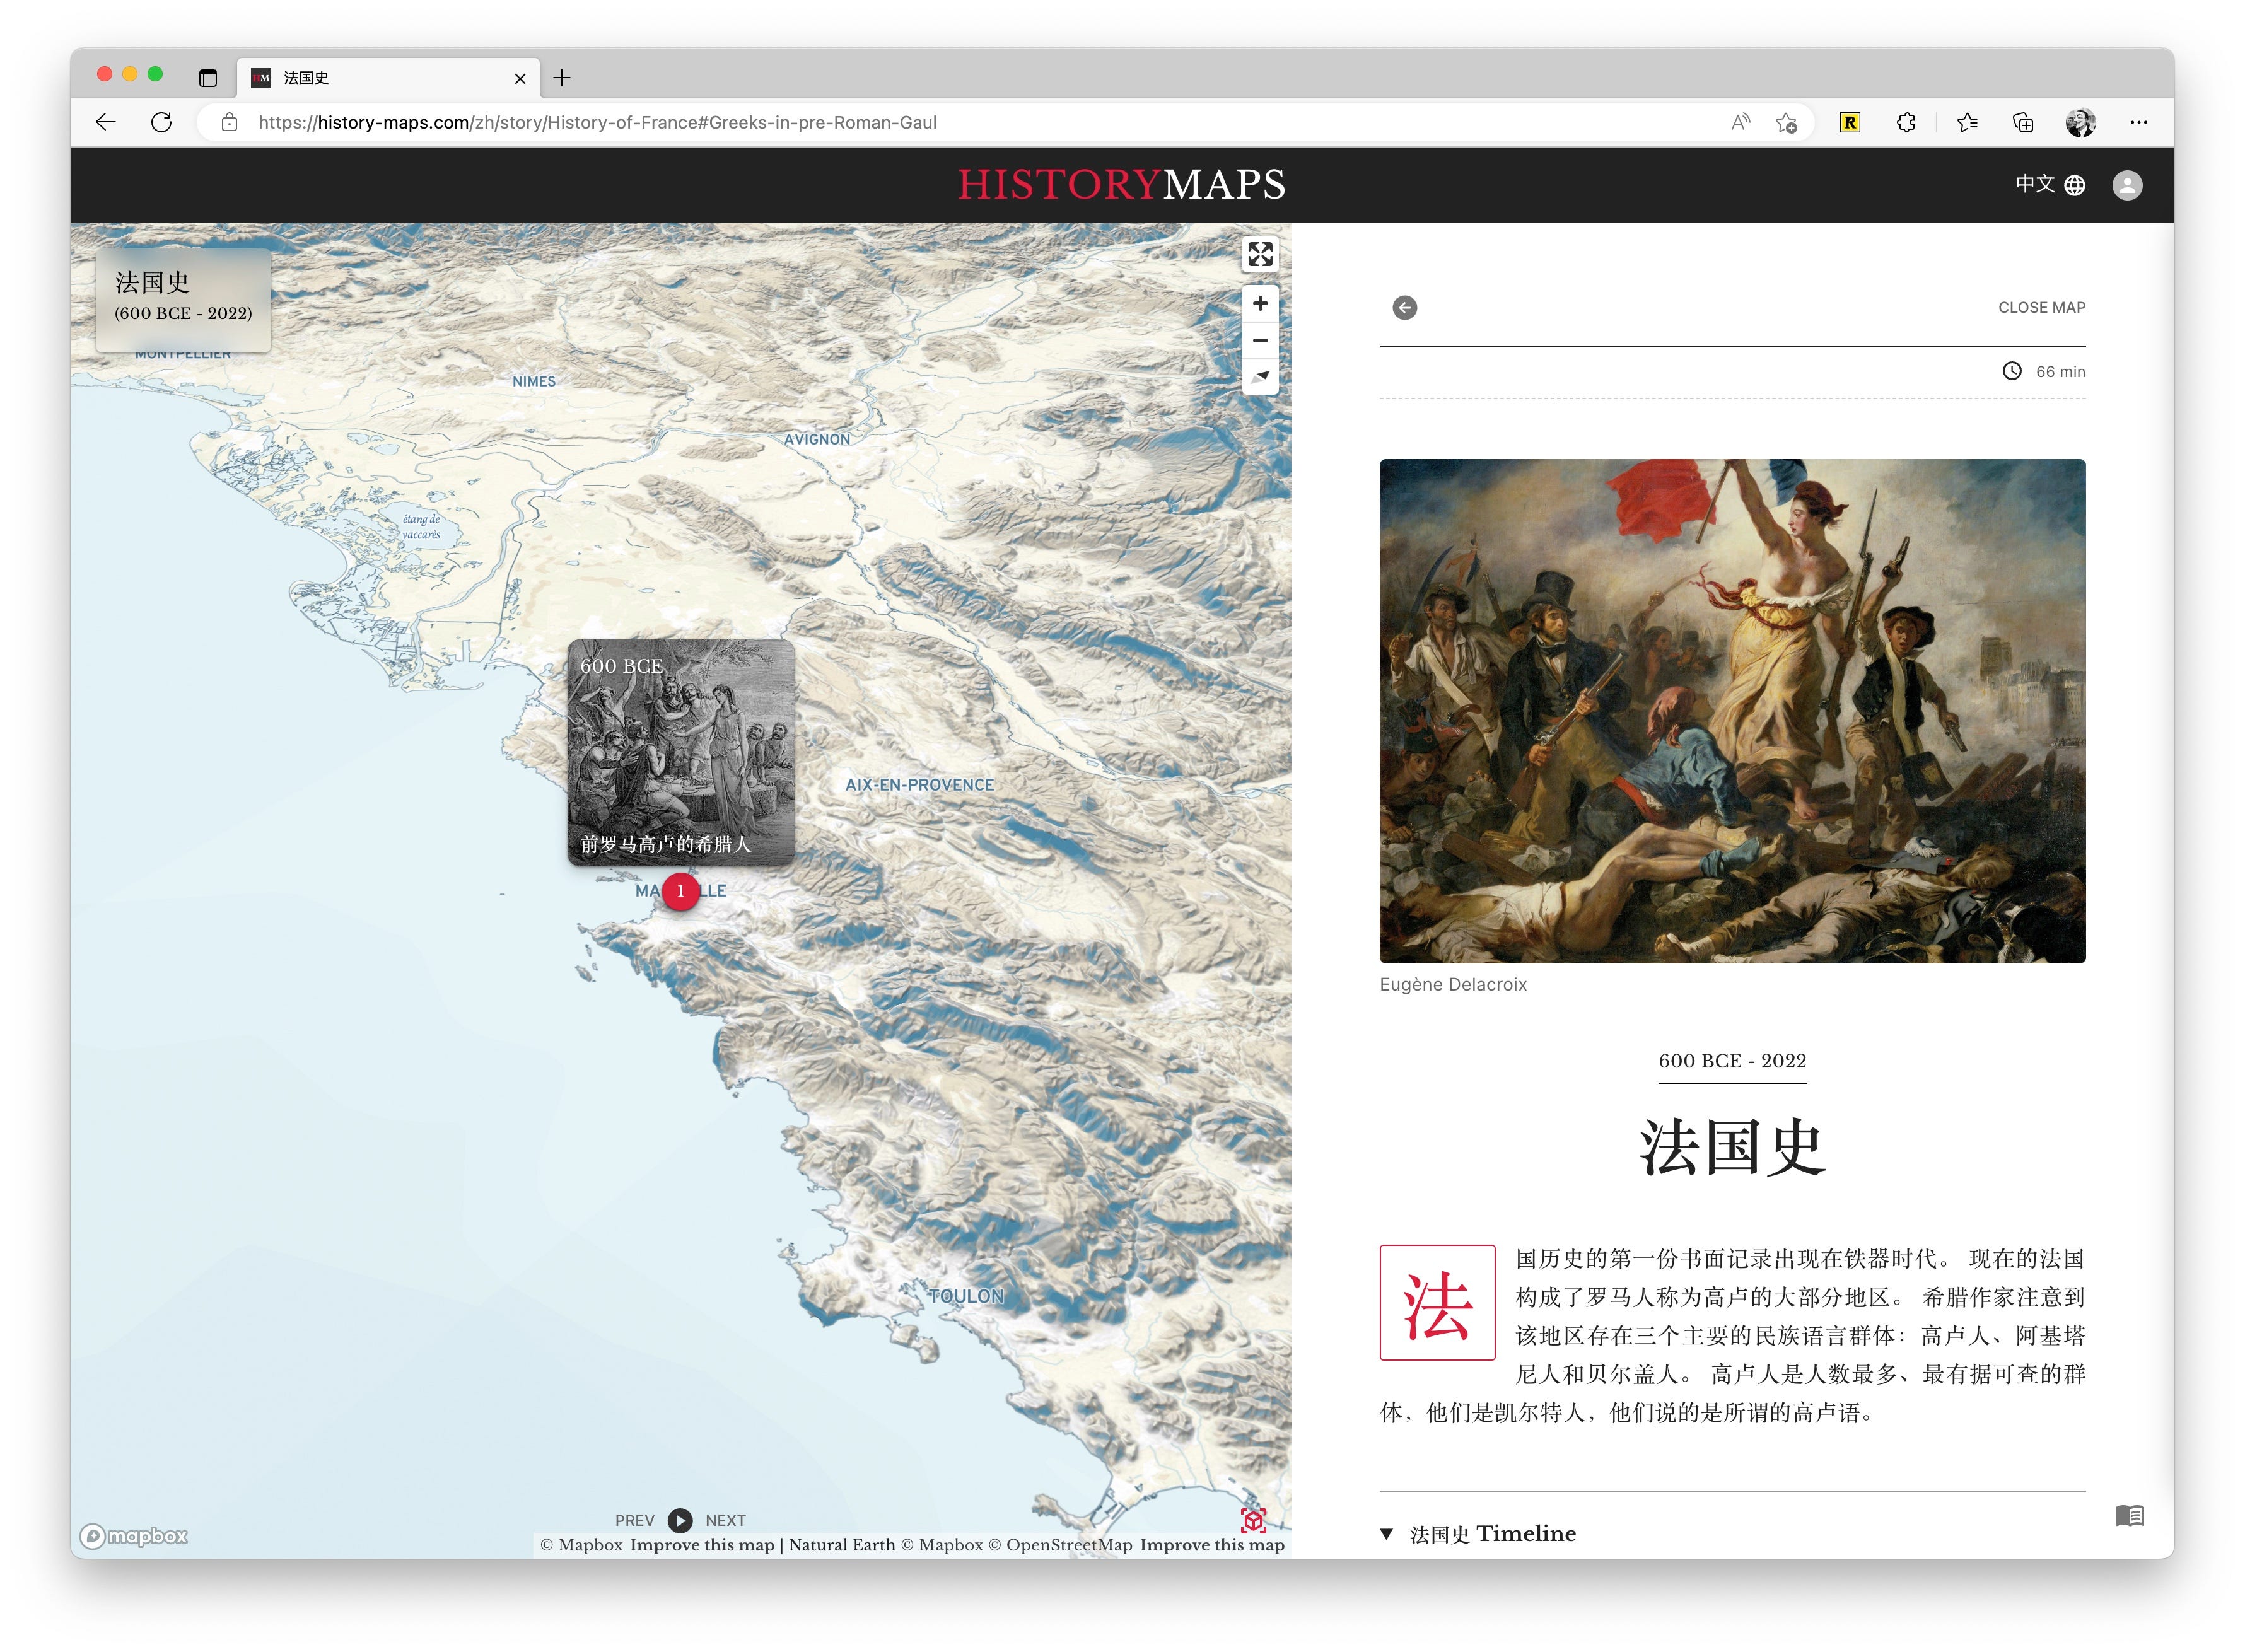The image size is (2245, 1652).
Task: Play the map story
Action: click(680, 1520)
